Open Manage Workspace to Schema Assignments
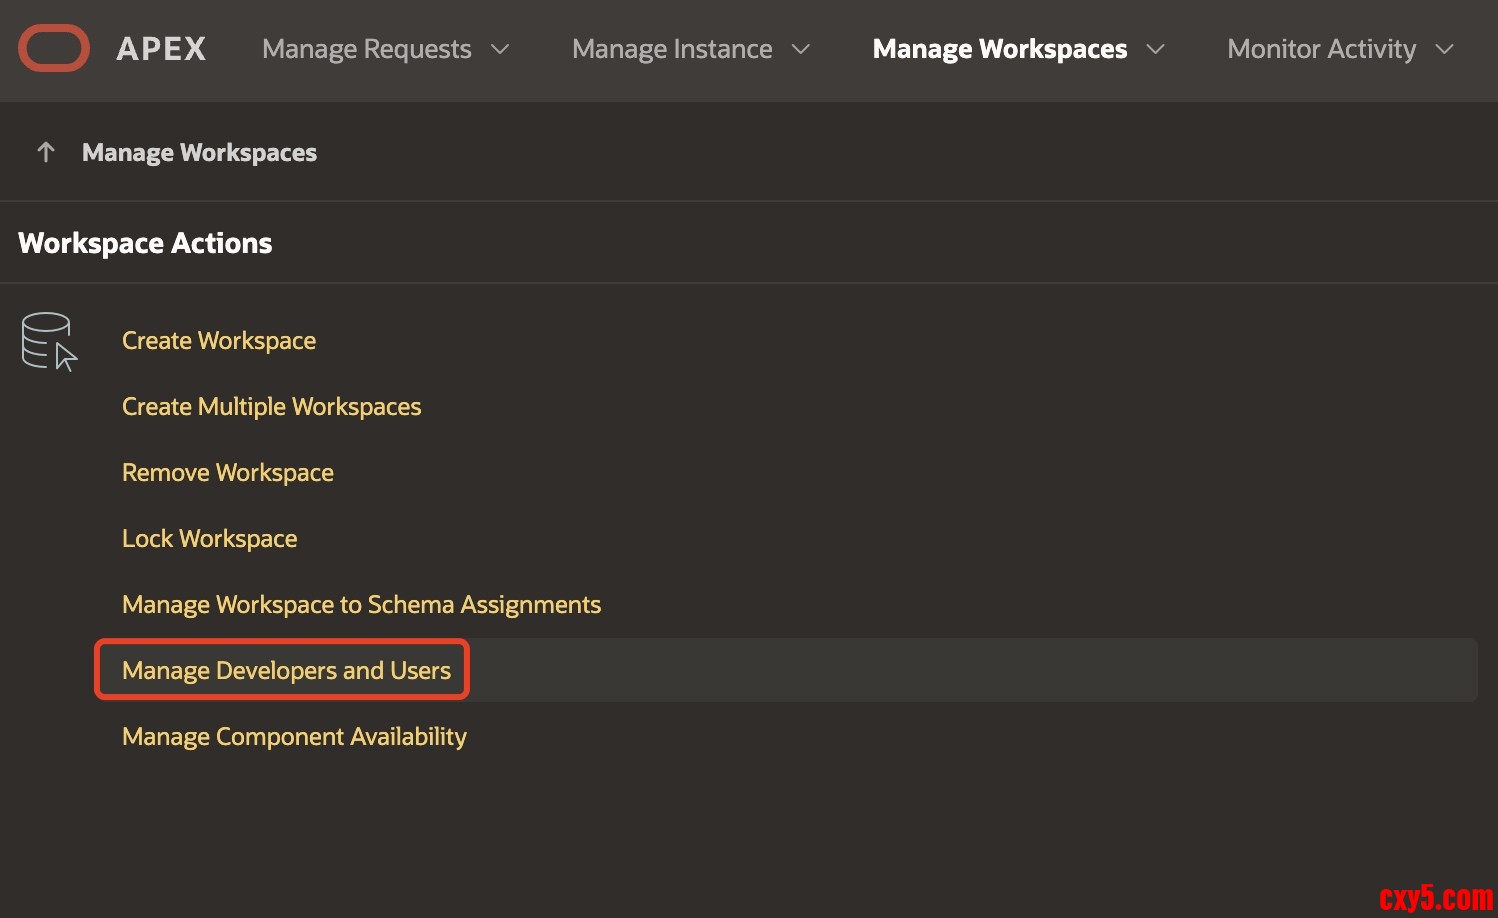 (x=361, y=605)
